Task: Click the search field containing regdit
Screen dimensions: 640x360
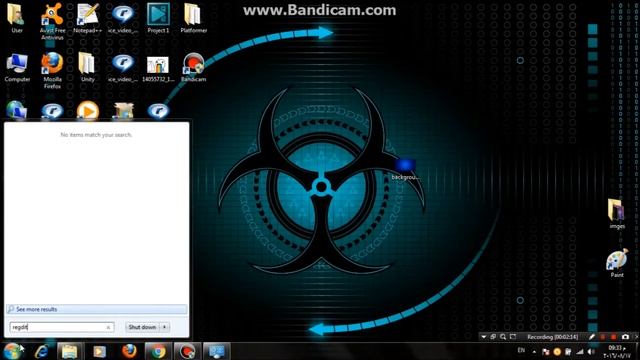Action: (62, 327)
